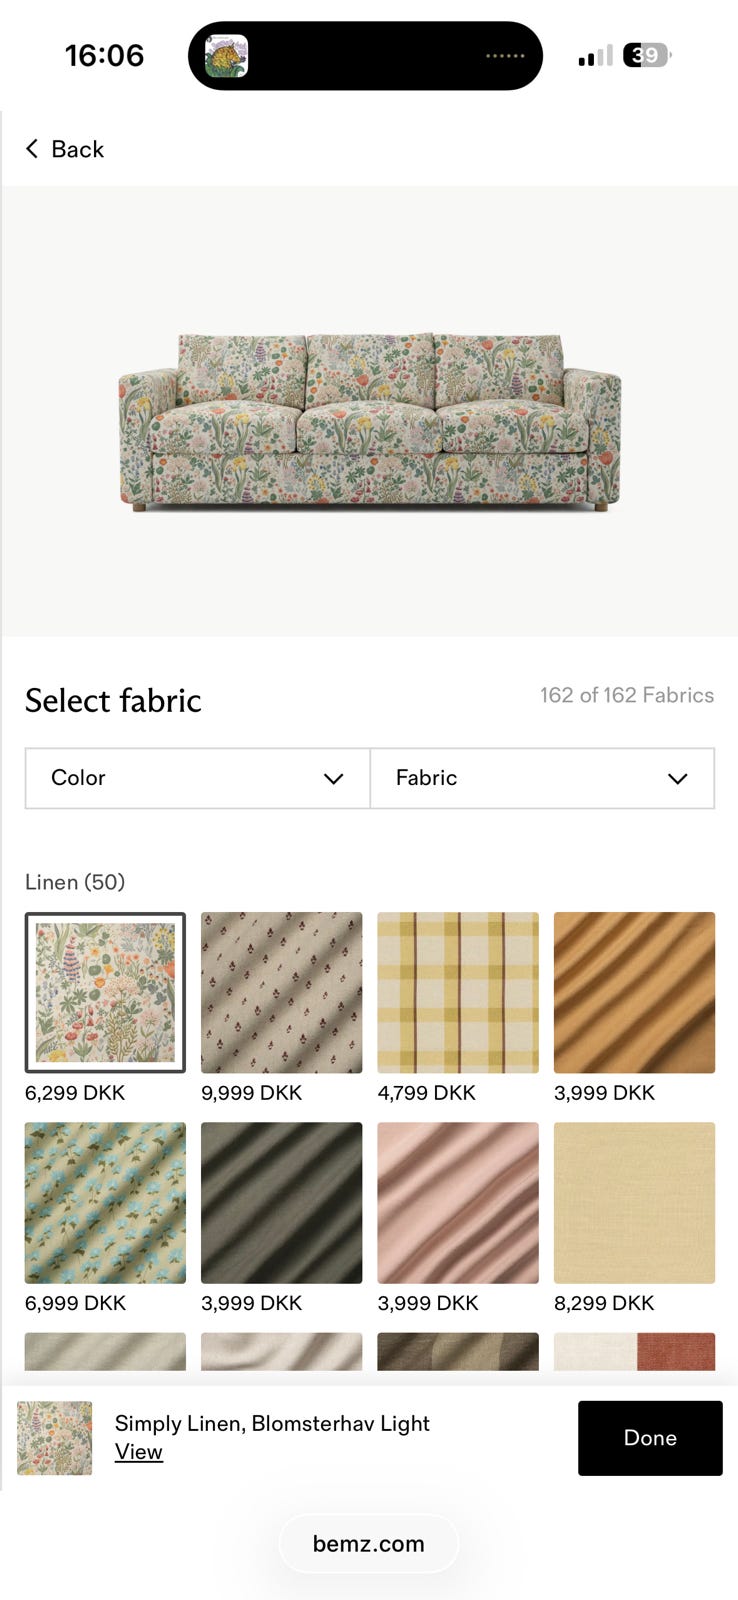Choose the dotted beige 9,999 DKK fabric
The height and width of the screenshot is (1600, 738).
pyautogui.click(x=281, y=992)
